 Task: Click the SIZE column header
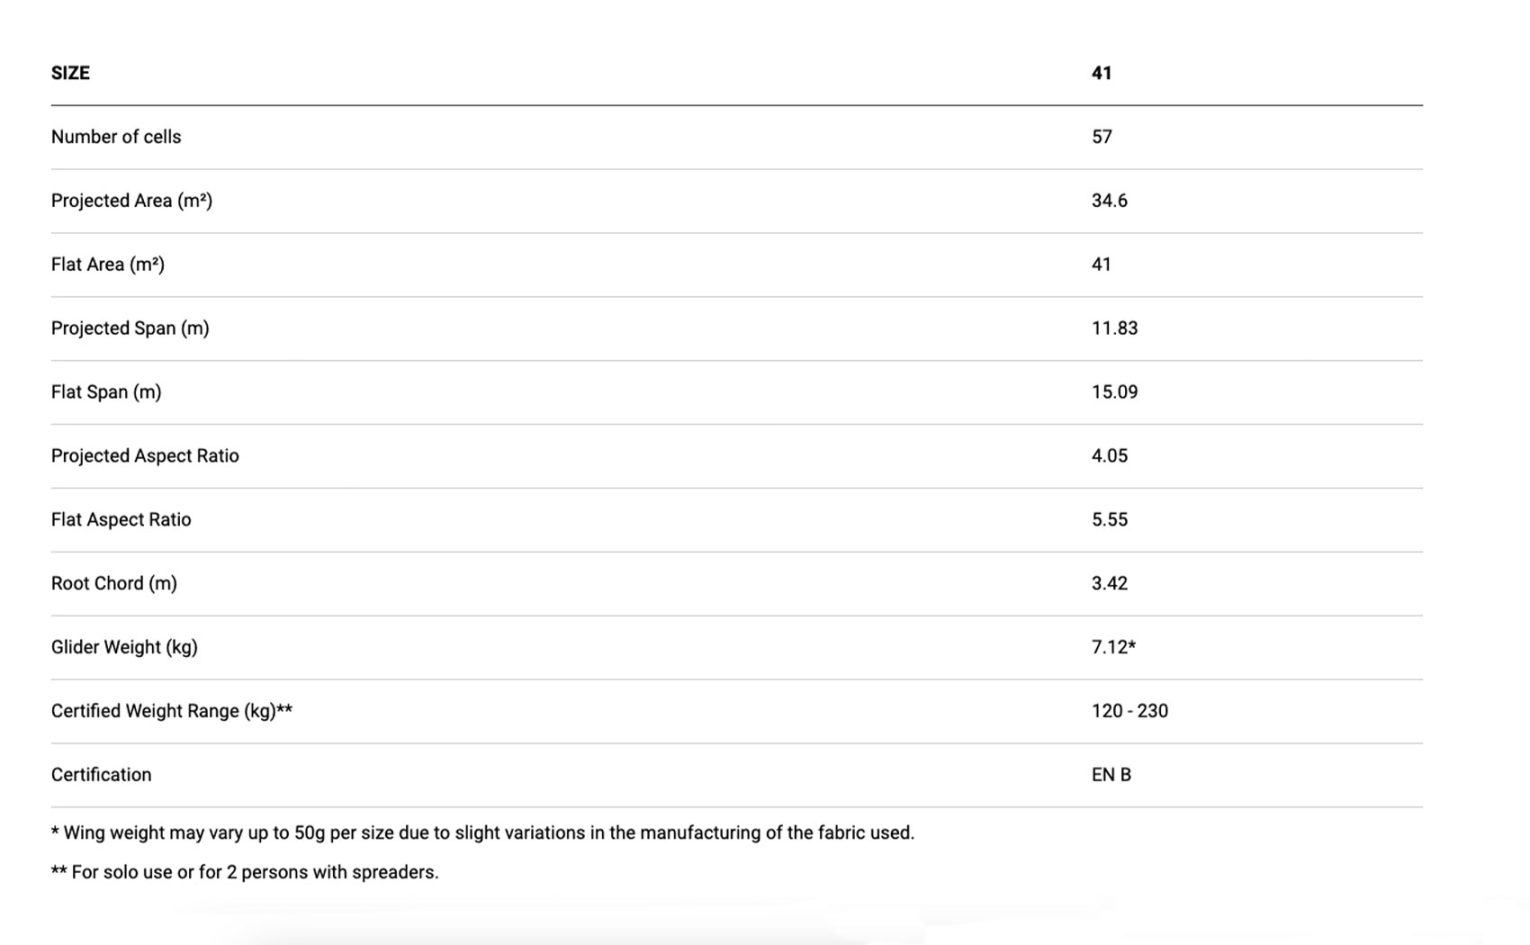click(x=70, y=73)
